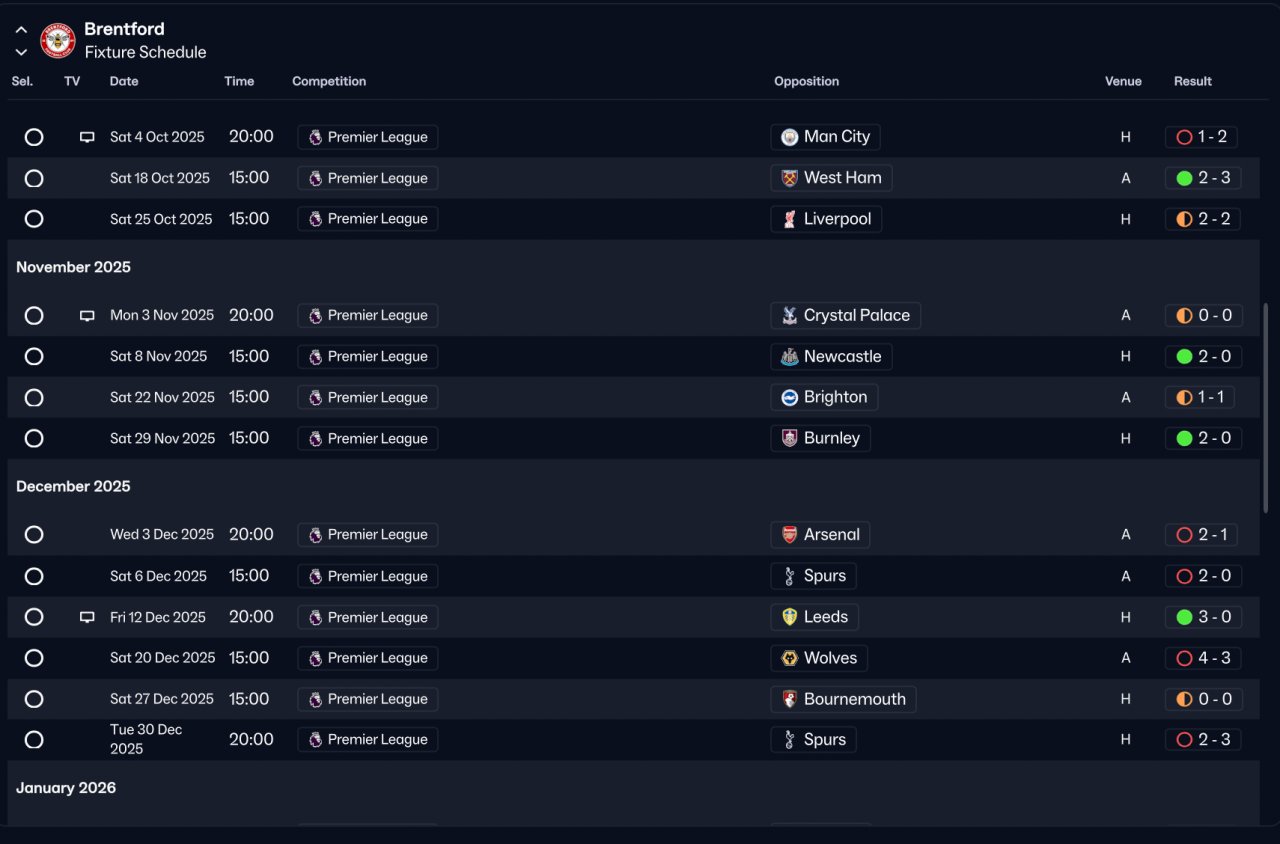Select the West Ham fixture radio button

[x=34, y=178]
